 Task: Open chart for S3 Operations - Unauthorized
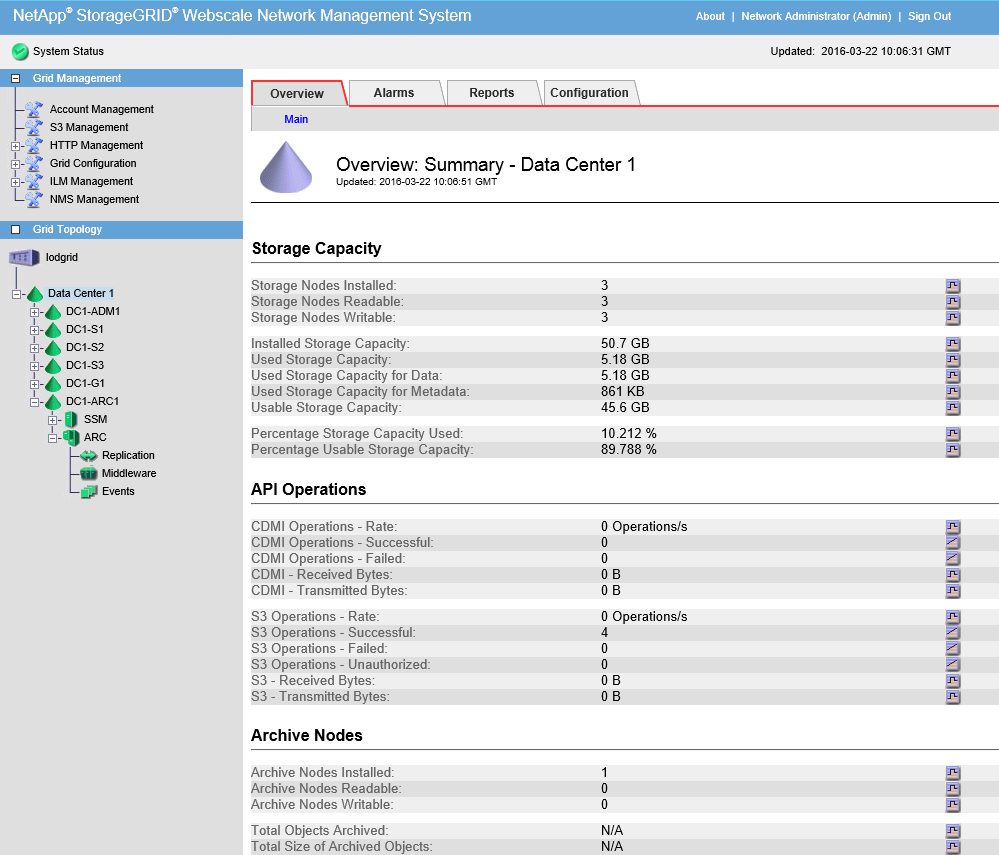tap(952, 665)
